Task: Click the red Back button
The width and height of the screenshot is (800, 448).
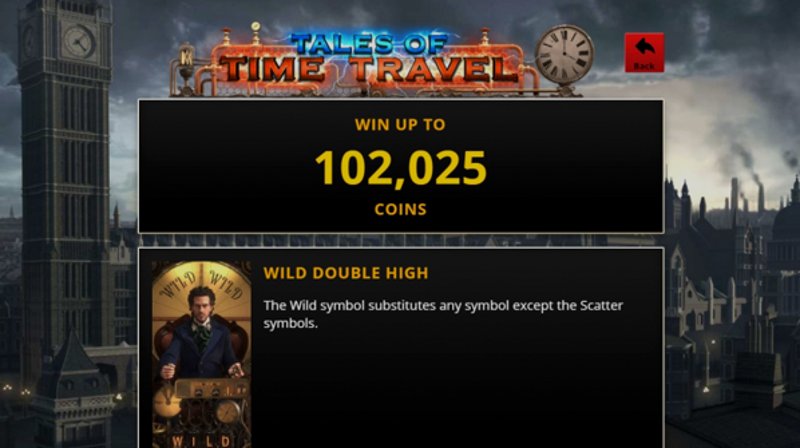Action: (644, 53)
